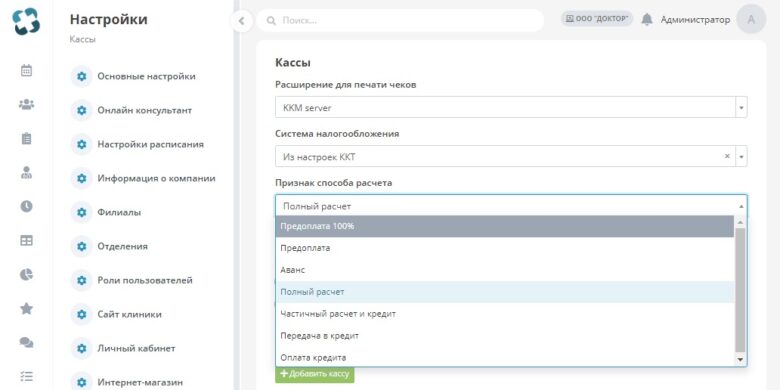
Task: Click gear icon beside Сайт клиники
Action: click(82, 314)
